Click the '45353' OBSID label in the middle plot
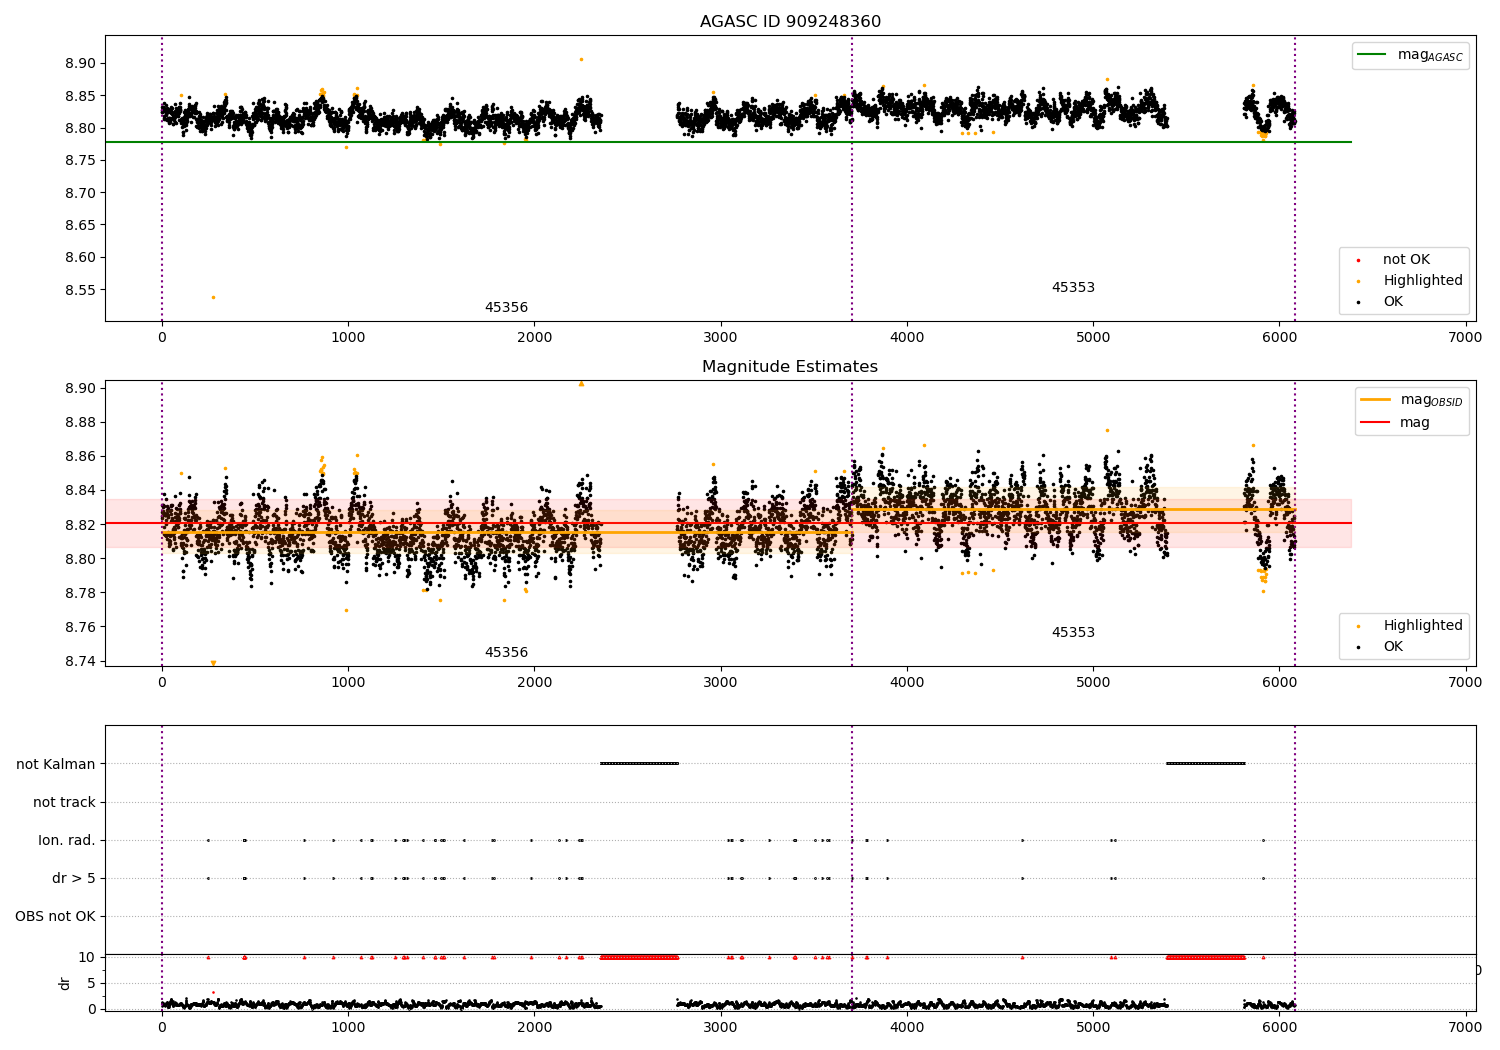 click(x=1073, y=633)
